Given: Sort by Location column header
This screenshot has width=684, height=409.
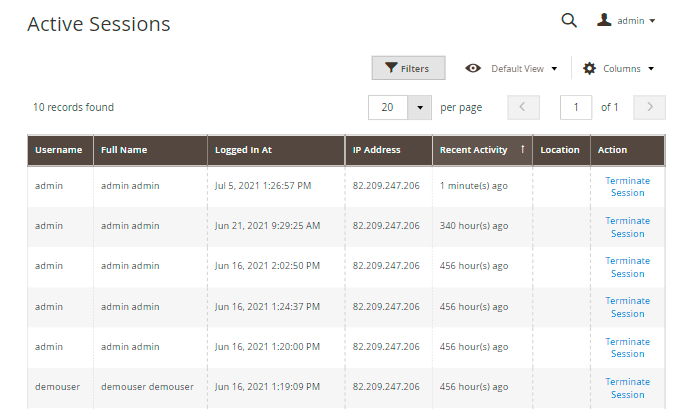Looking at the screenshot, I should coord(560,150).
